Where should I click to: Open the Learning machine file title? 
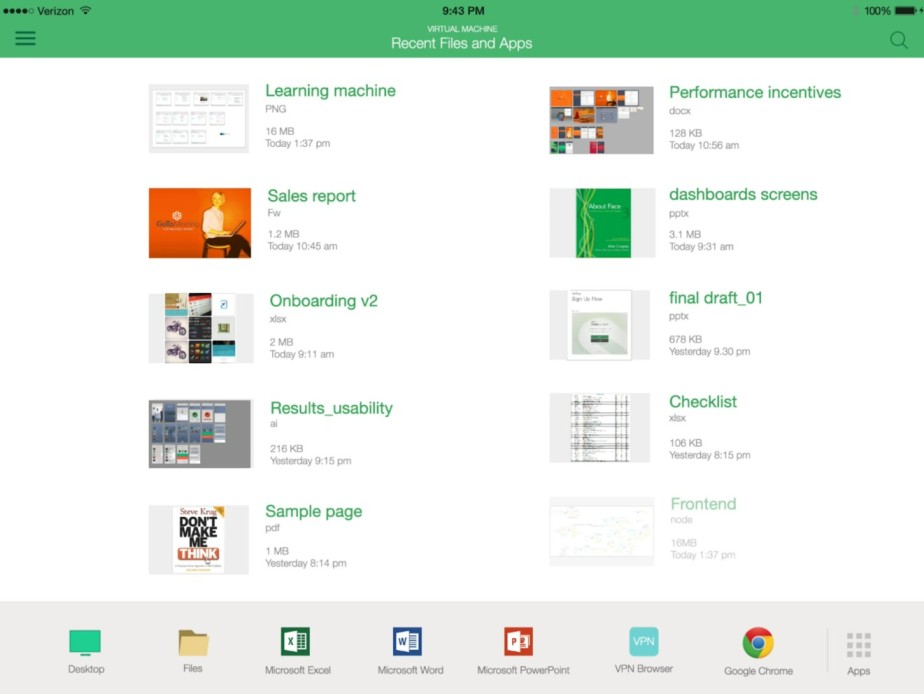point(330,91)
